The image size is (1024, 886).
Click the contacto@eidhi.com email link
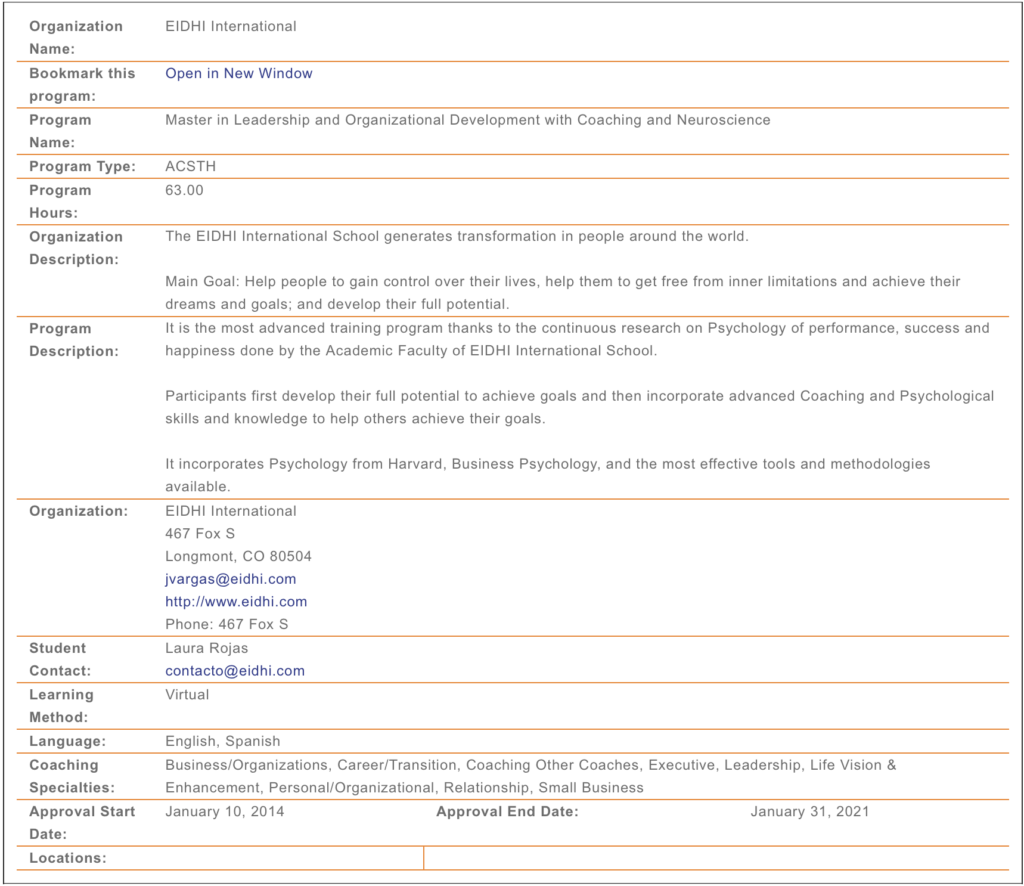coord(235,671)
